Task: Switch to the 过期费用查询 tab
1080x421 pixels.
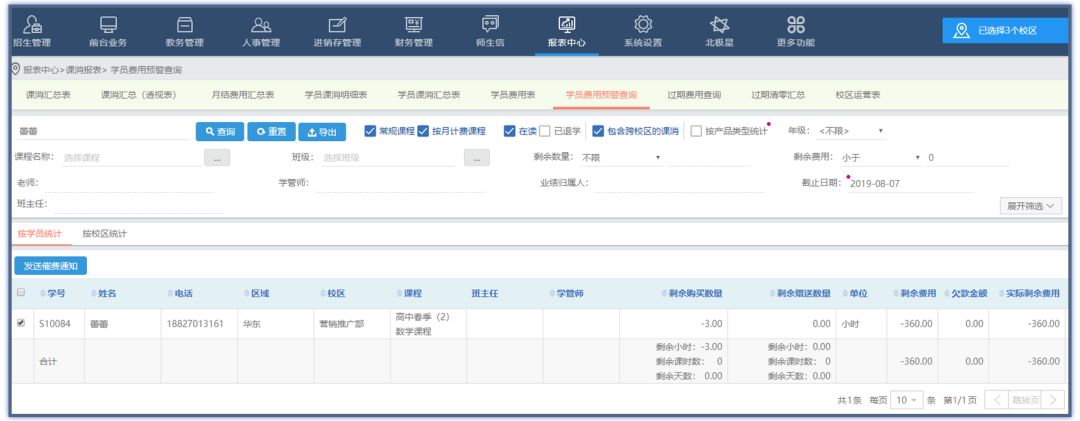Action: click(694, 95)
